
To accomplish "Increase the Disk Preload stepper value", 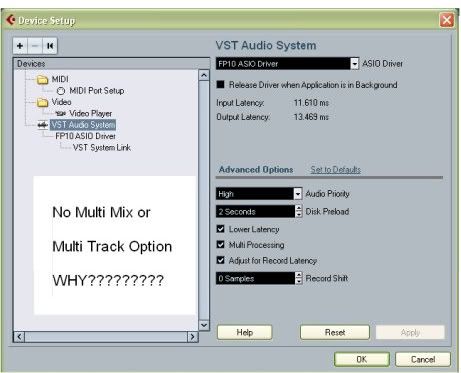I will click(x=299, y=208).
